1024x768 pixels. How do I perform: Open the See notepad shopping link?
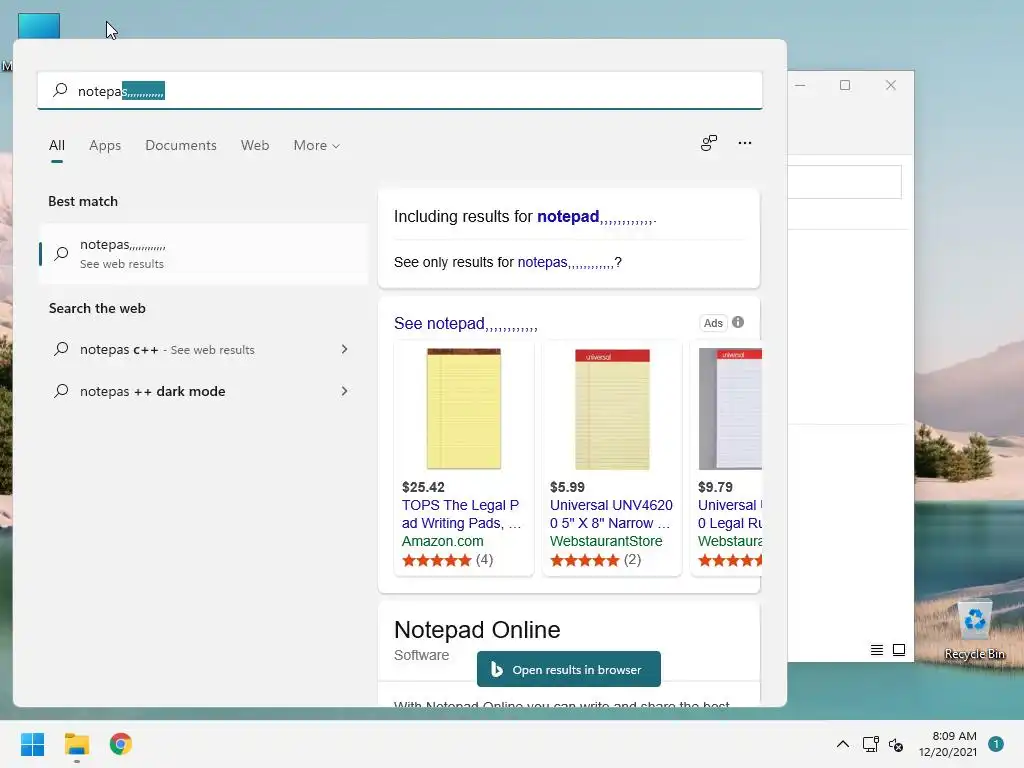click(466, 323)
